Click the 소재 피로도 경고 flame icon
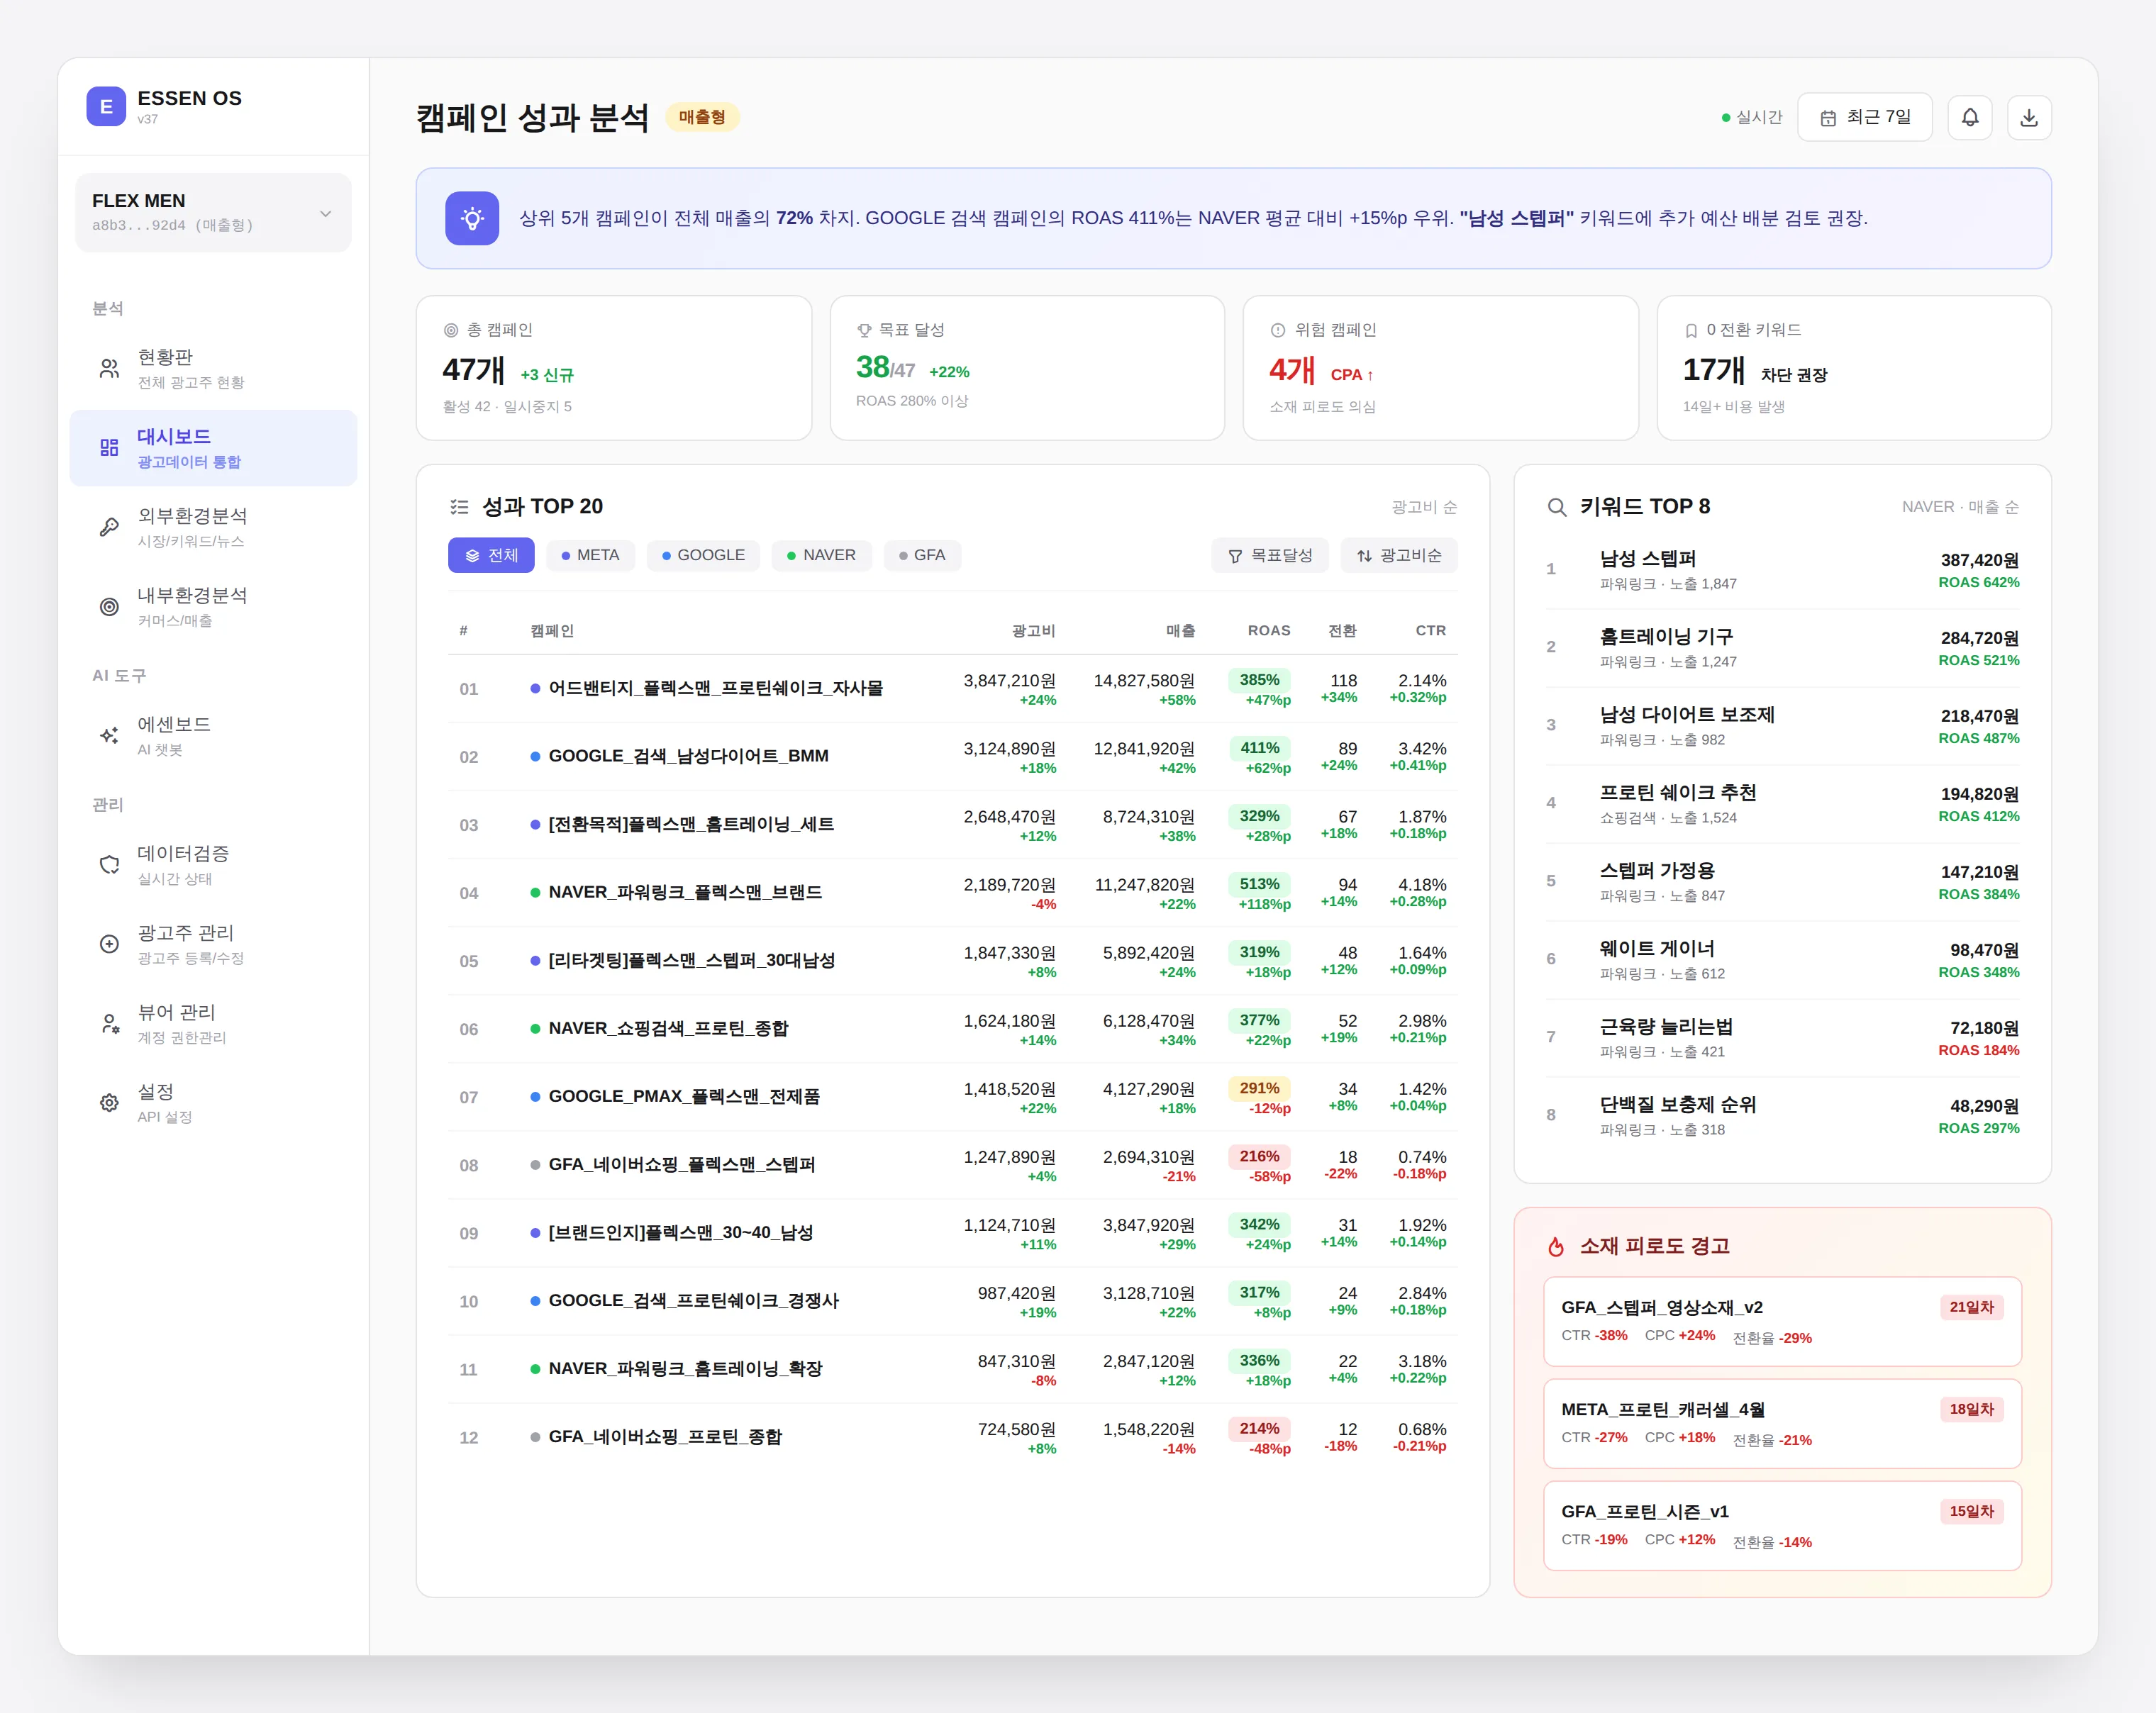This screenshot has width=2156, height=1713. pyautogui.click(x=1556, y=1246)
